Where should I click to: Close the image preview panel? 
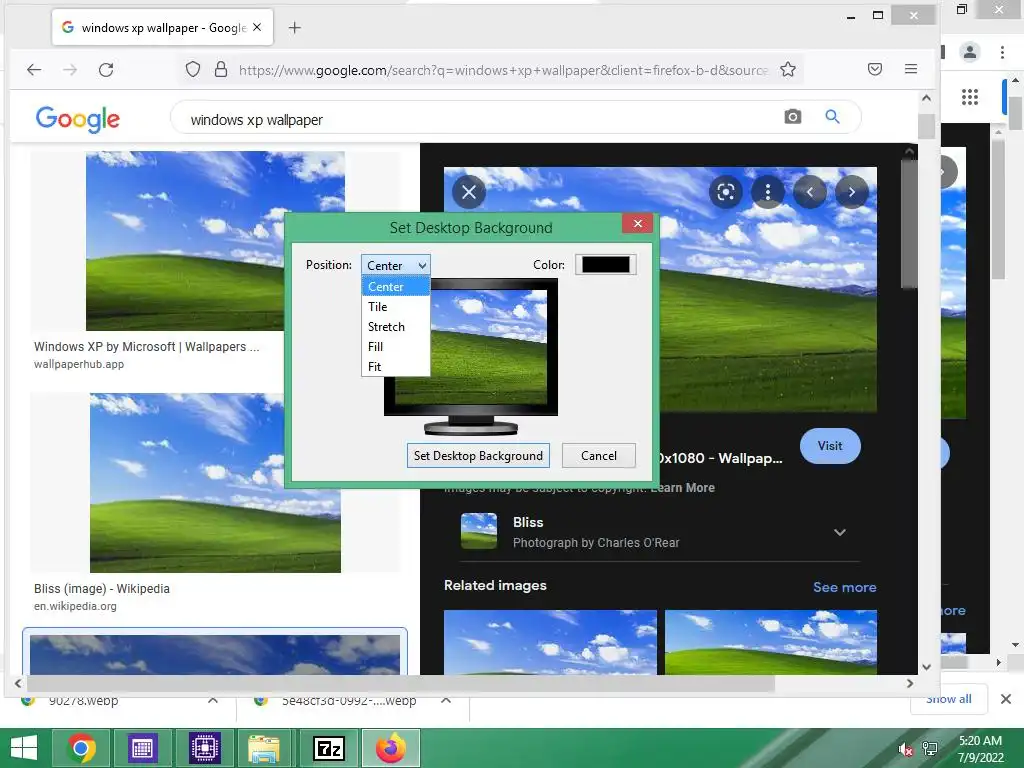coord(469,192)
